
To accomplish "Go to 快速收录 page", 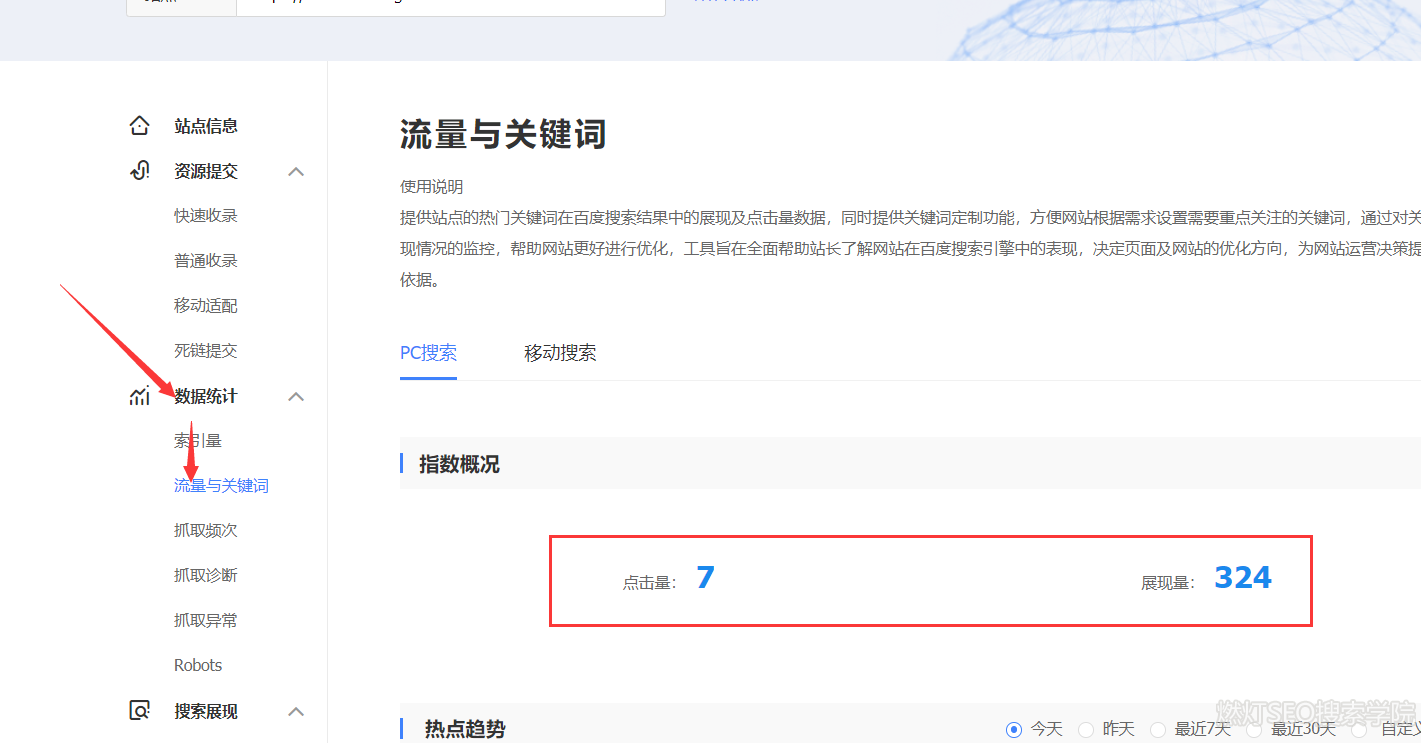I will (x=206, y=216).
